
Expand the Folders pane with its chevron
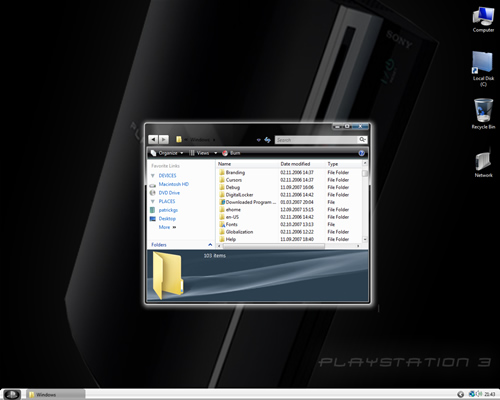click(x=210, y=245)
